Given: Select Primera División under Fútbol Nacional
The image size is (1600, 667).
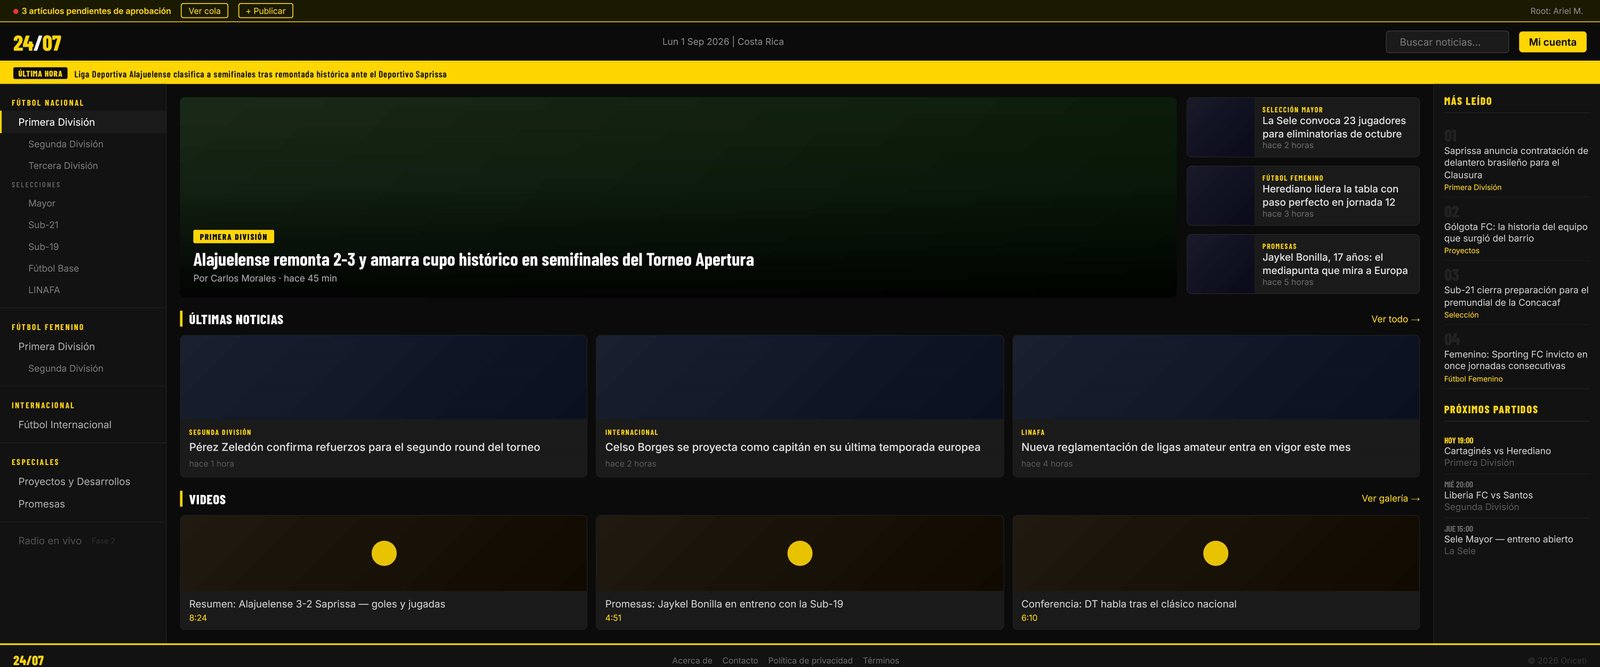Looking at the screenshot, I should (x=83, y=122).
